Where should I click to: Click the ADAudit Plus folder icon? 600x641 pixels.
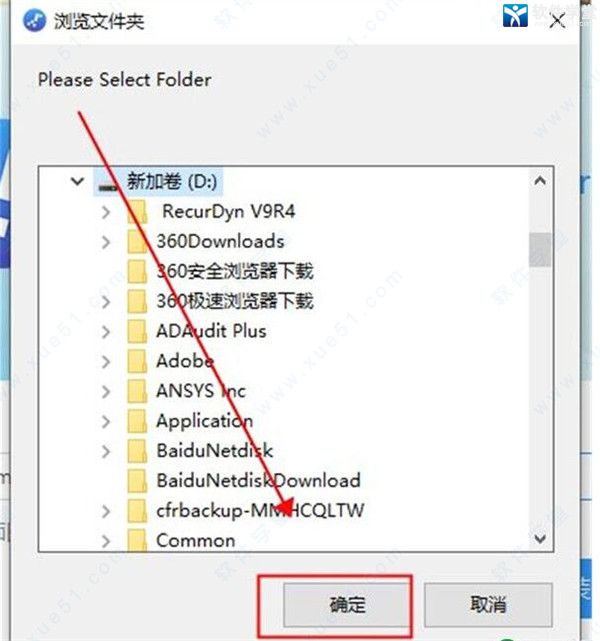click(x=137, y=331)
